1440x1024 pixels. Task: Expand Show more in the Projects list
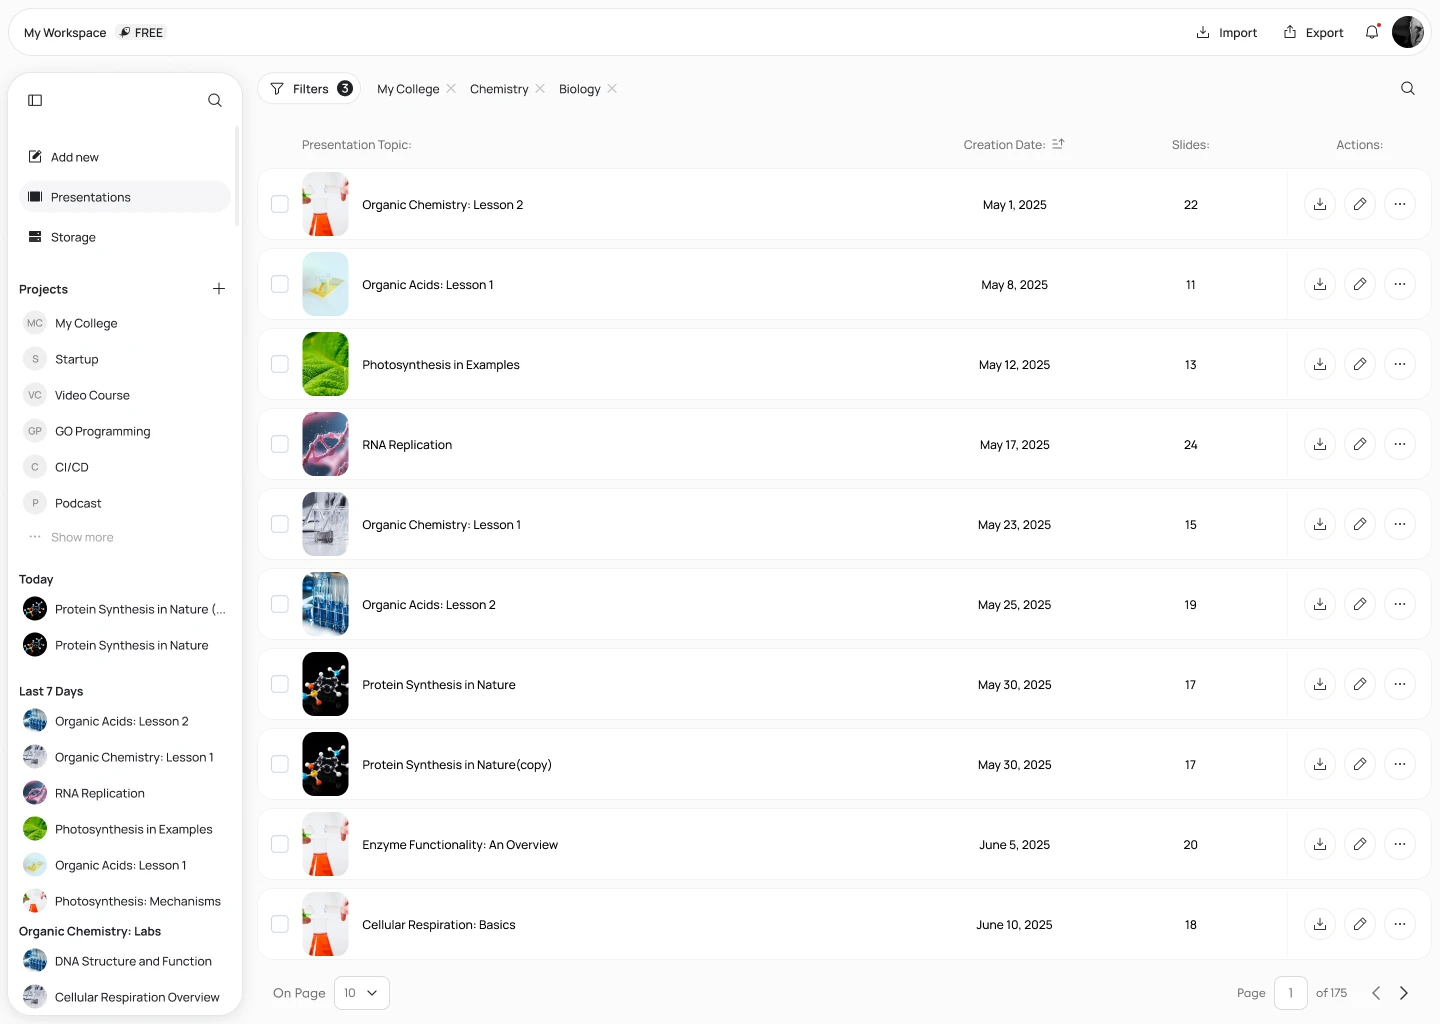pos(81,537)
